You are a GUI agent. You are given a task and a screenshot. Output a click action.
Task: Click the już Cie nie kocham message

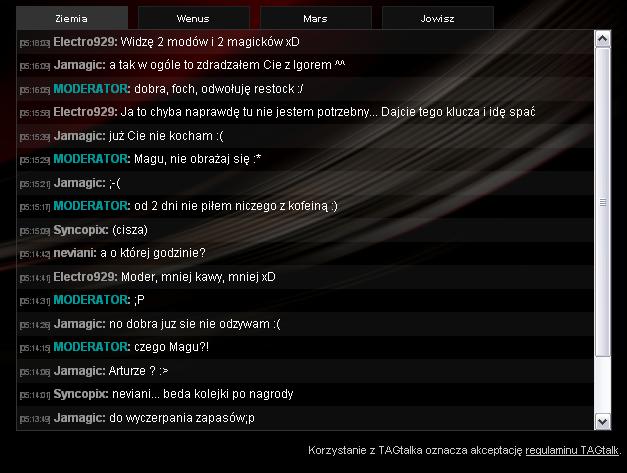pyautogui.click(x=166, y=136)
